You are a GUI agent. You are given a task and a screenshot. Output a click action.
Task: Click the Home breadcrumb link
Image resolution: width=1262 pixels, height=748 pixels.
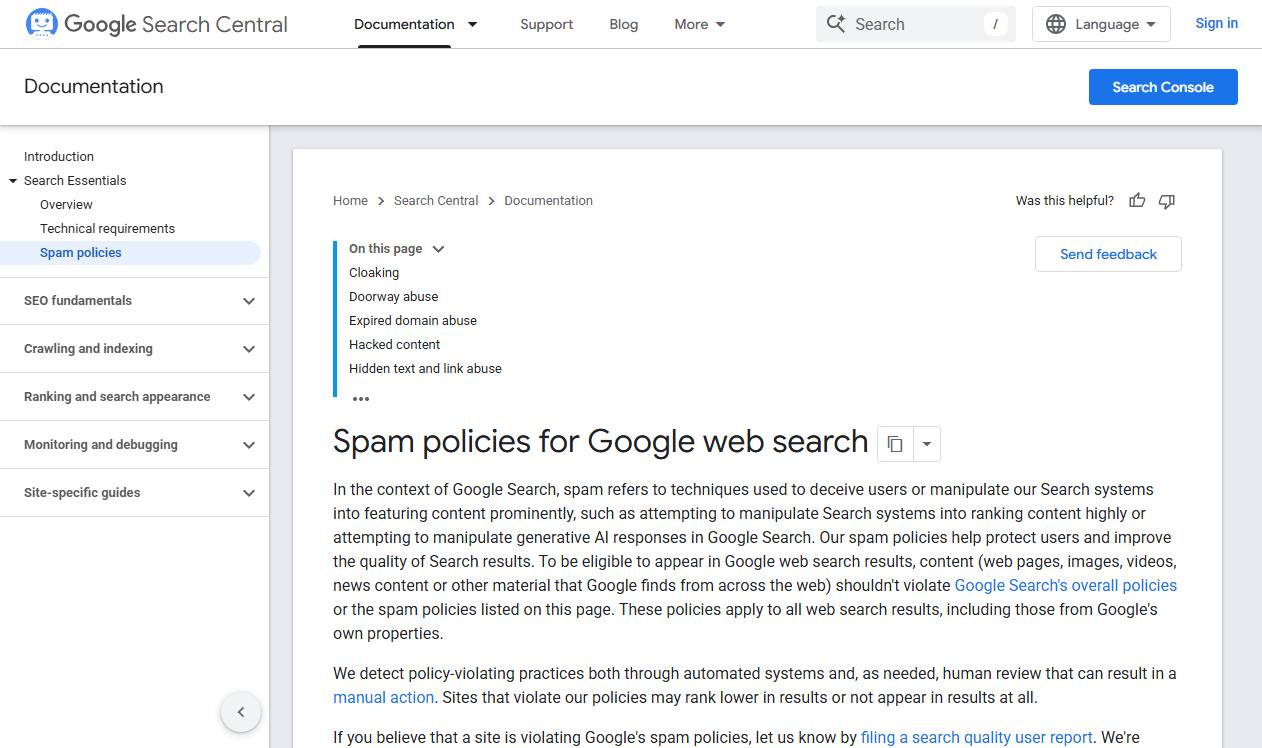pyautogui.click(x=350, y=201)
